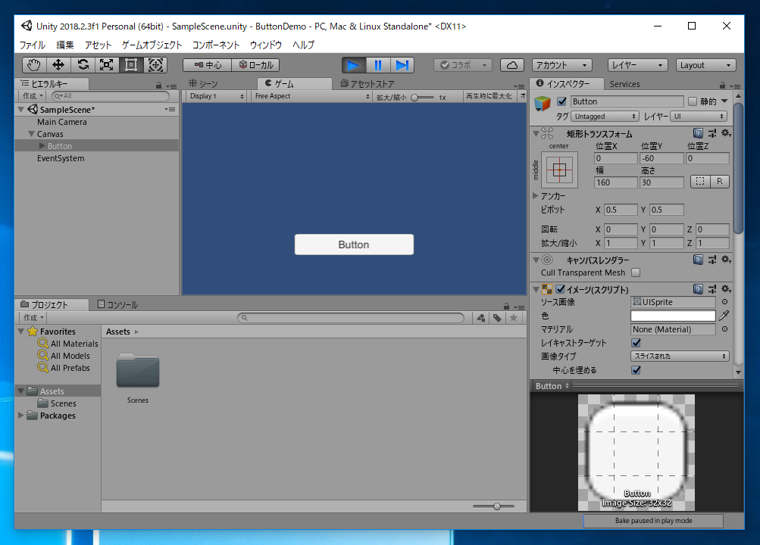The width and height of the screenshot is (760, 545).
Task: Select the combined Transform tool
Action: tap(155, 65)
